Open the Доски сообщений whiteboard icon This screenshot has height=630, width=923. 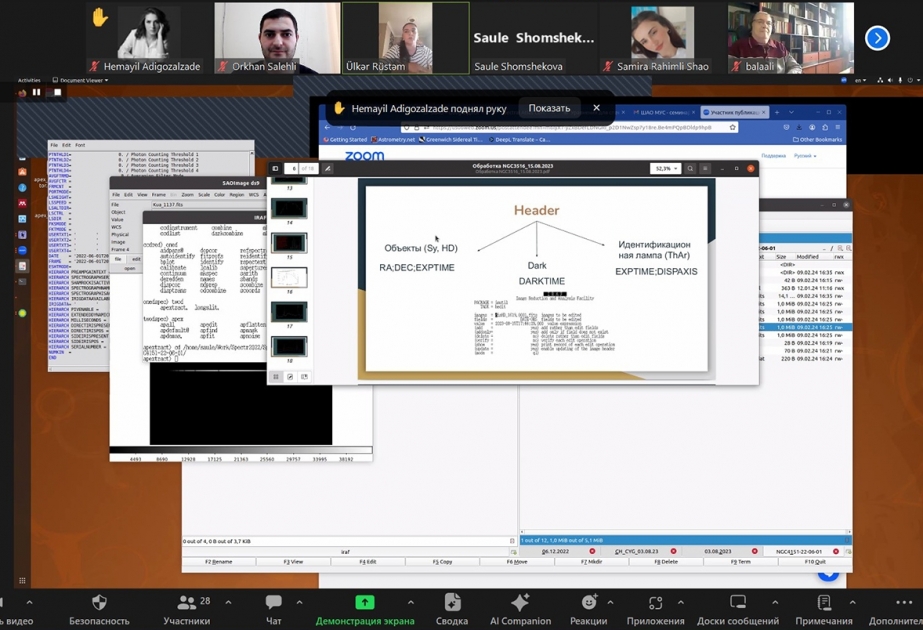(x=738, y=602)
